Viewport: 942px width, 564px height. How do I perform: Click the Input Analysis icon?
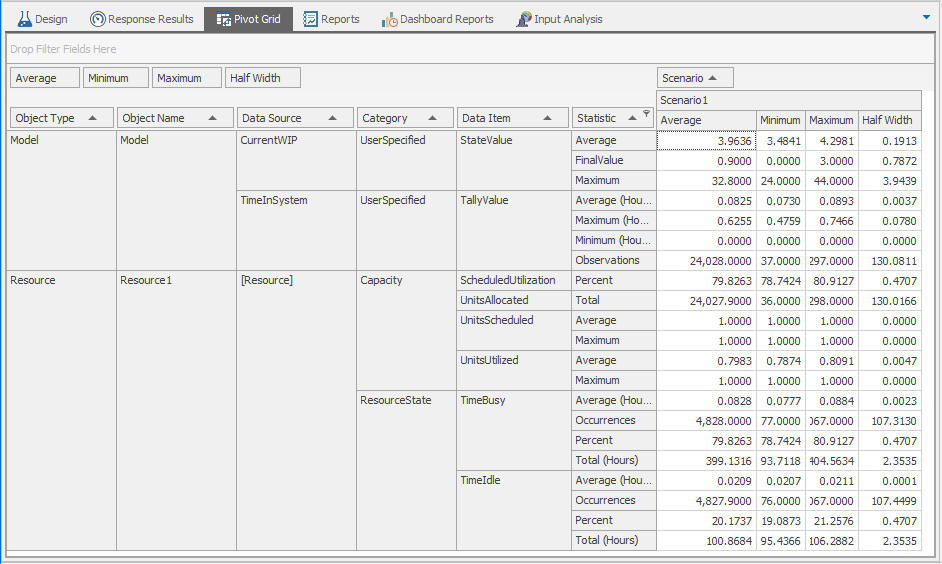[x=523, y=19]
